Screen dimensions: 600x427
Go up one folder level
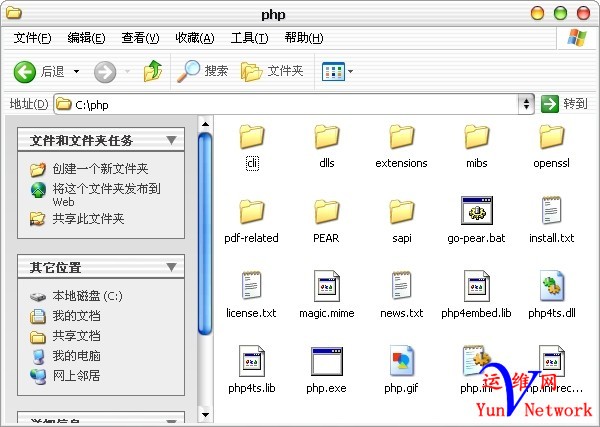153,71
